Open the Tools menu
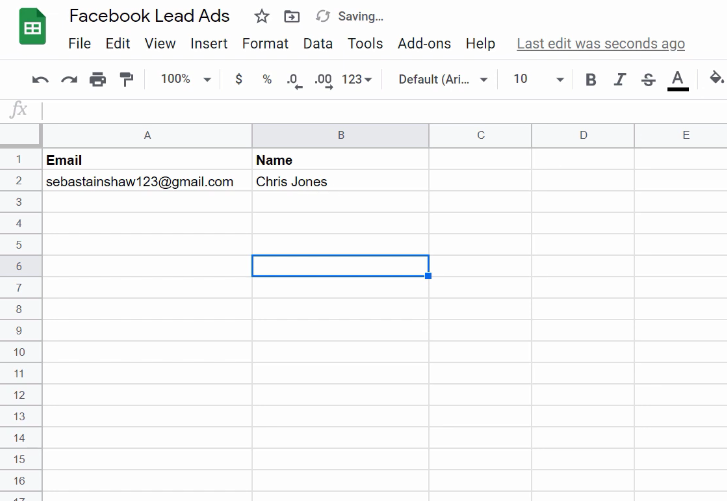 click(365, 44)
